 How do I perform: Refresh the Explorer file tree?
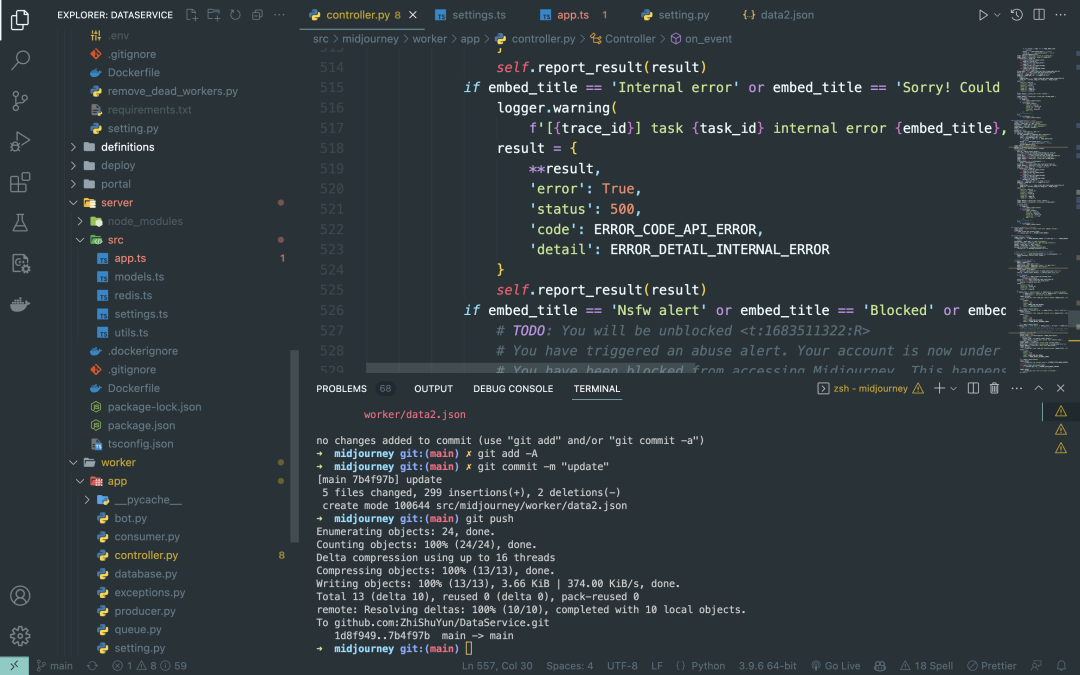pyautogui.click(x=236, y=14)
